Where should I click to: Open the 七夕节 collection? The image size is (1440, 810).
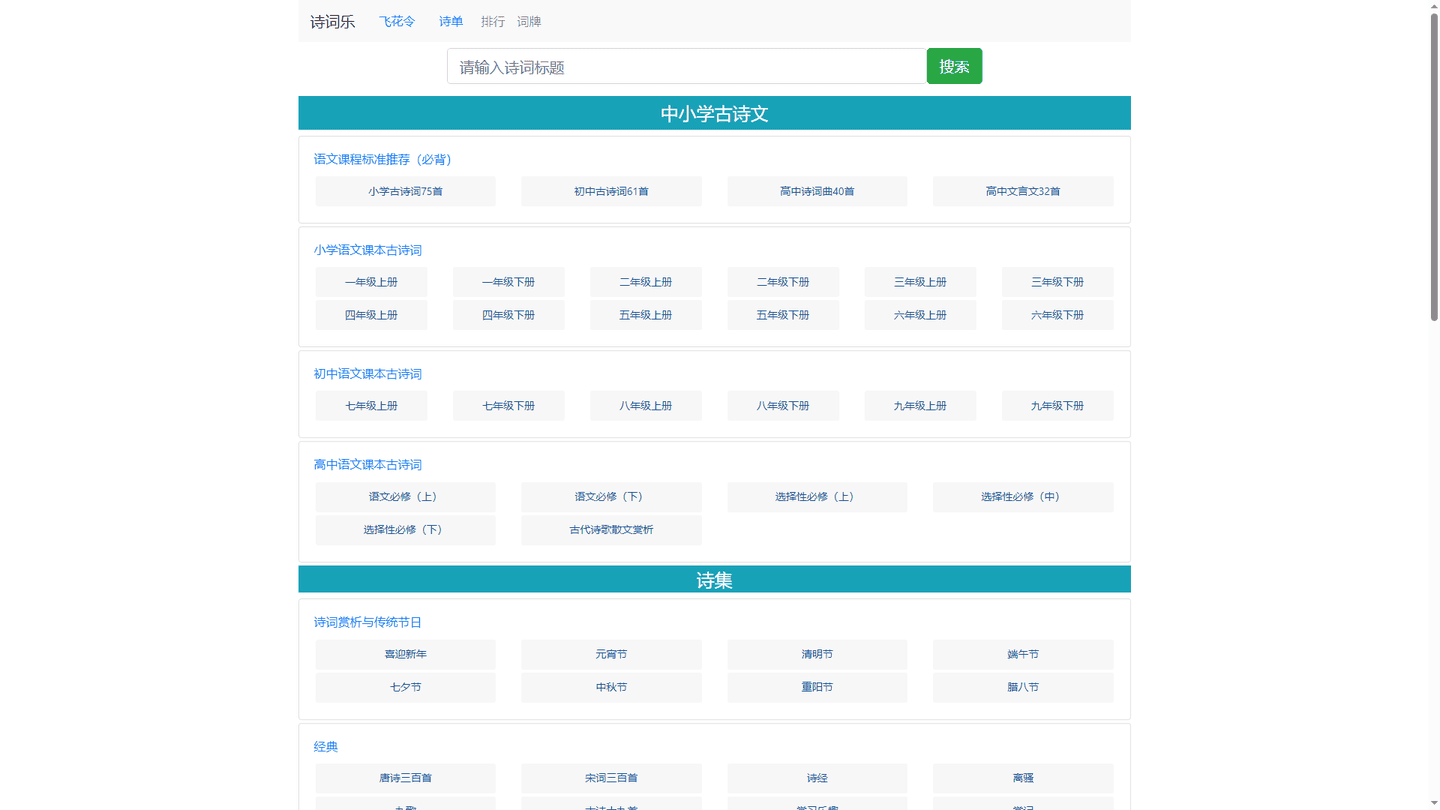pos(405,687)
